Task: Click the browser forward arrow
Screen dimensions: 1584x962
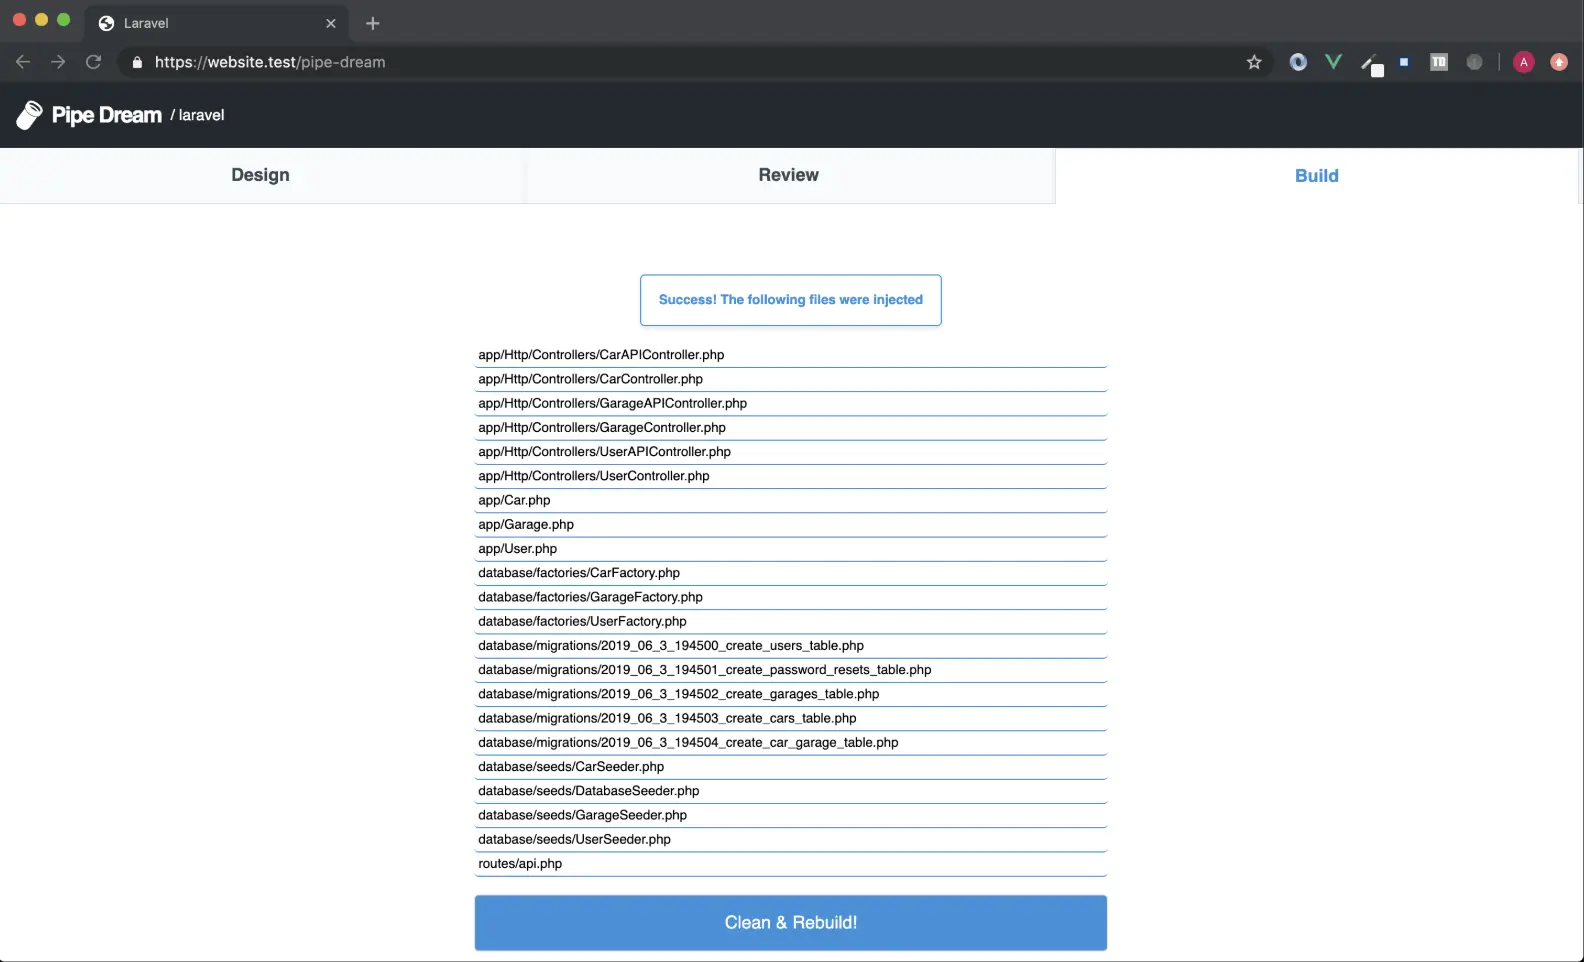Action: tap(58, 62)
